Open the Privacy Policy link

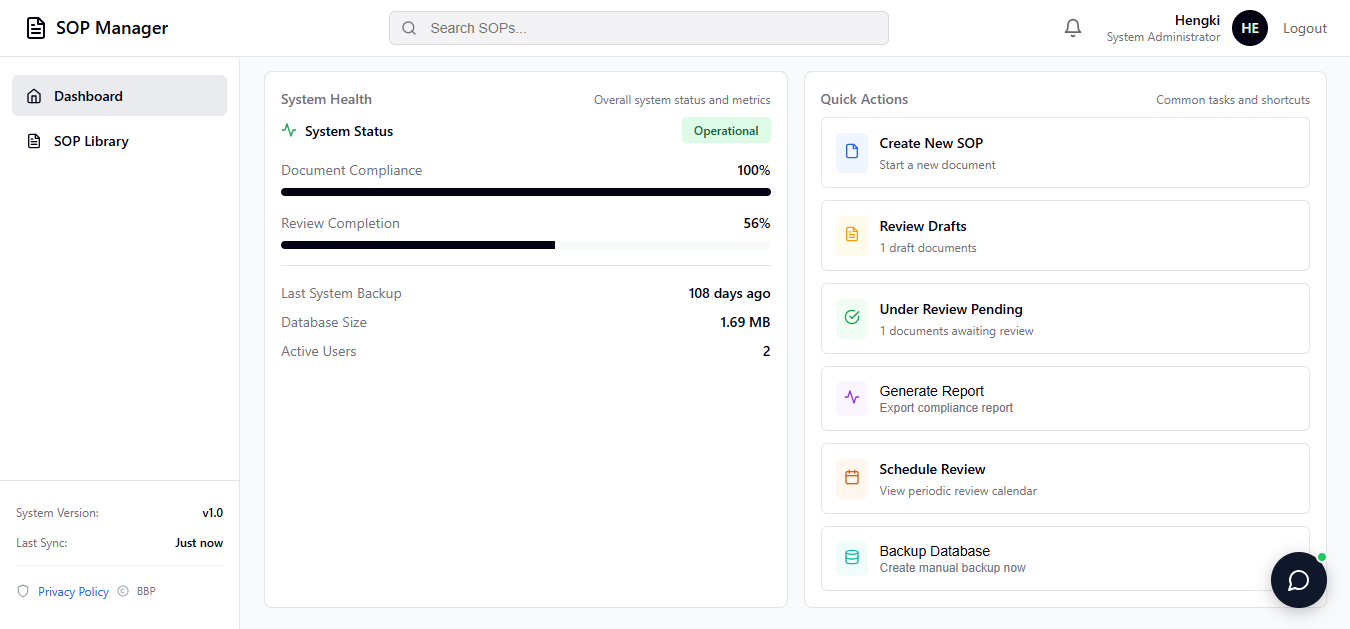(x=73, y=592)
